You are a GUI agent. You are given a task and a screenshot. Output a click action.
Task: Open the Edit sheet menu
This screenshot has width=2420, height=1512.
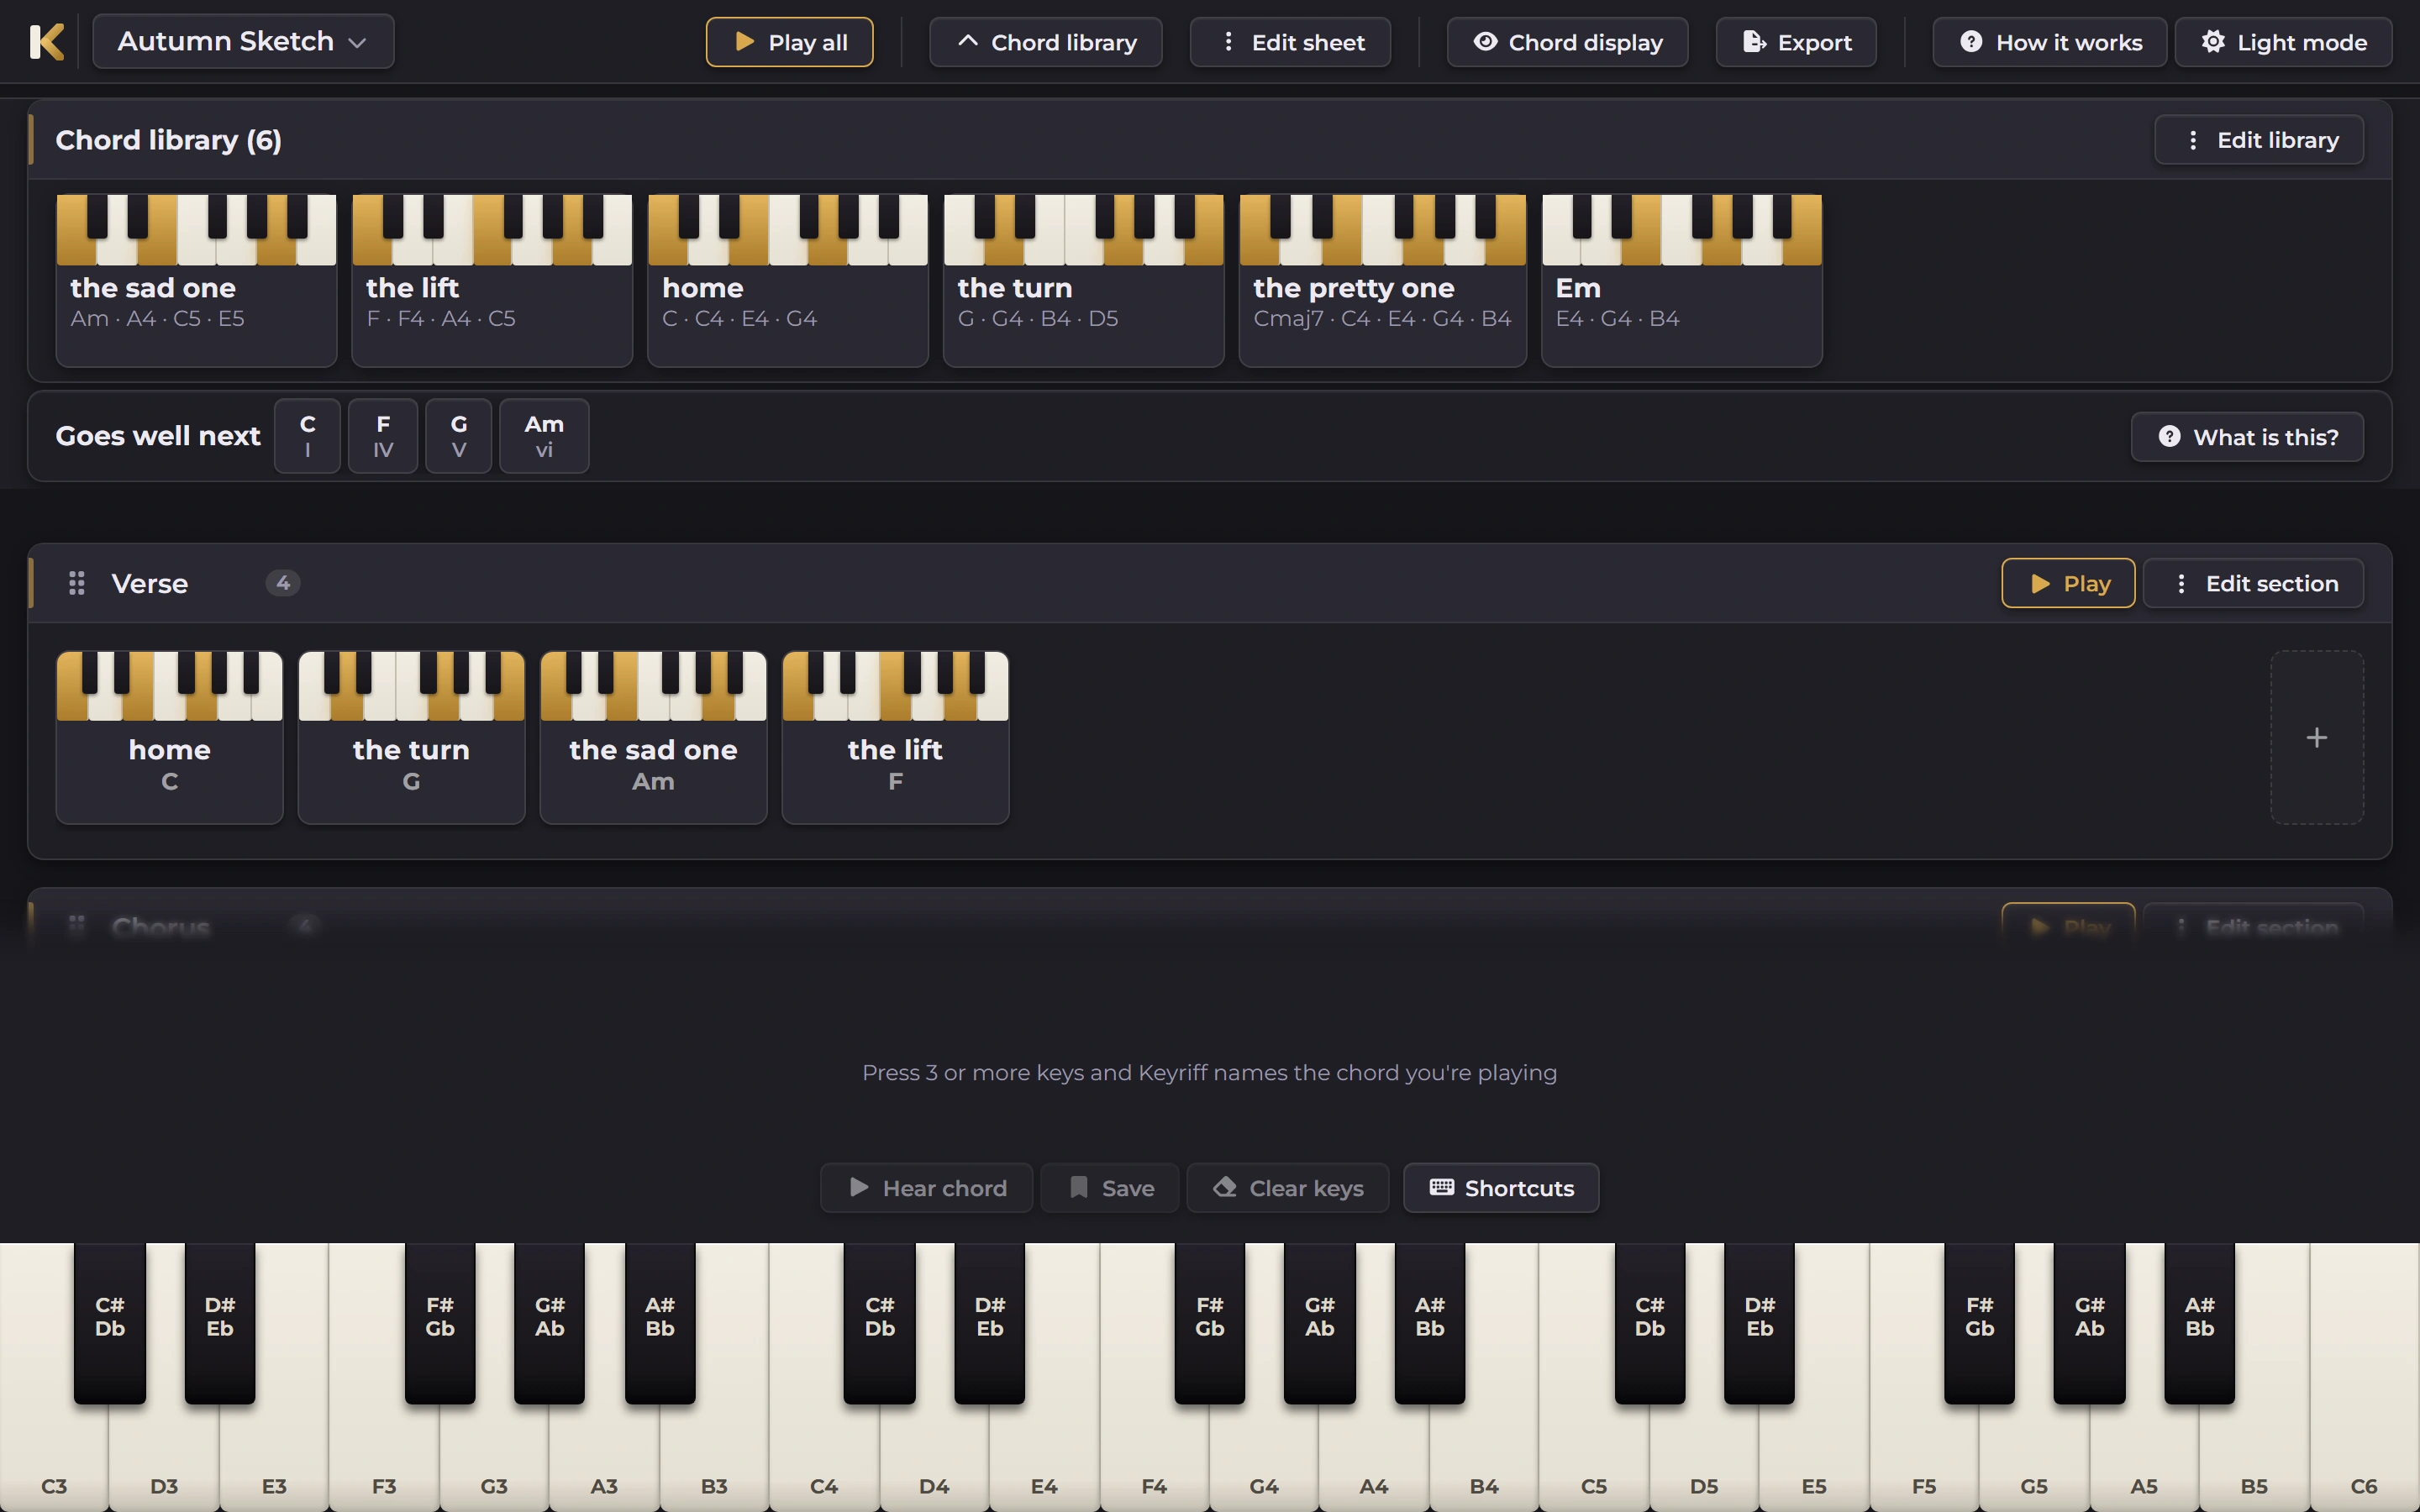pos(1289,42)
